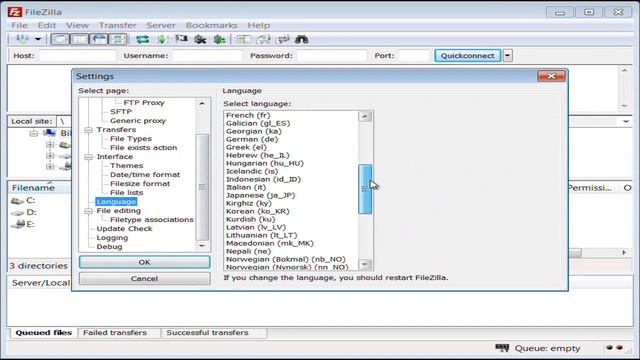This screenshot has height=360, width=640.
Task: Open the Site Manager dropdown arrow
Action: point(38,39)
